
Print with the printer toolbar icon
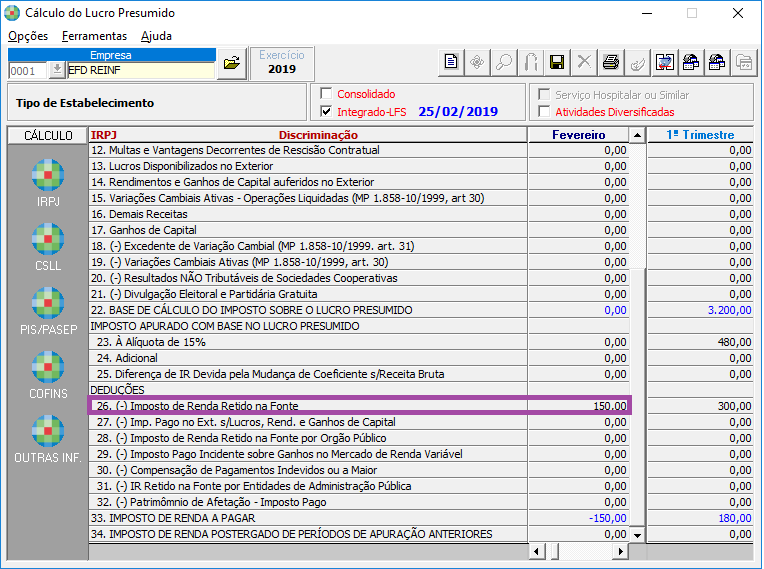[x=611, y=62]
